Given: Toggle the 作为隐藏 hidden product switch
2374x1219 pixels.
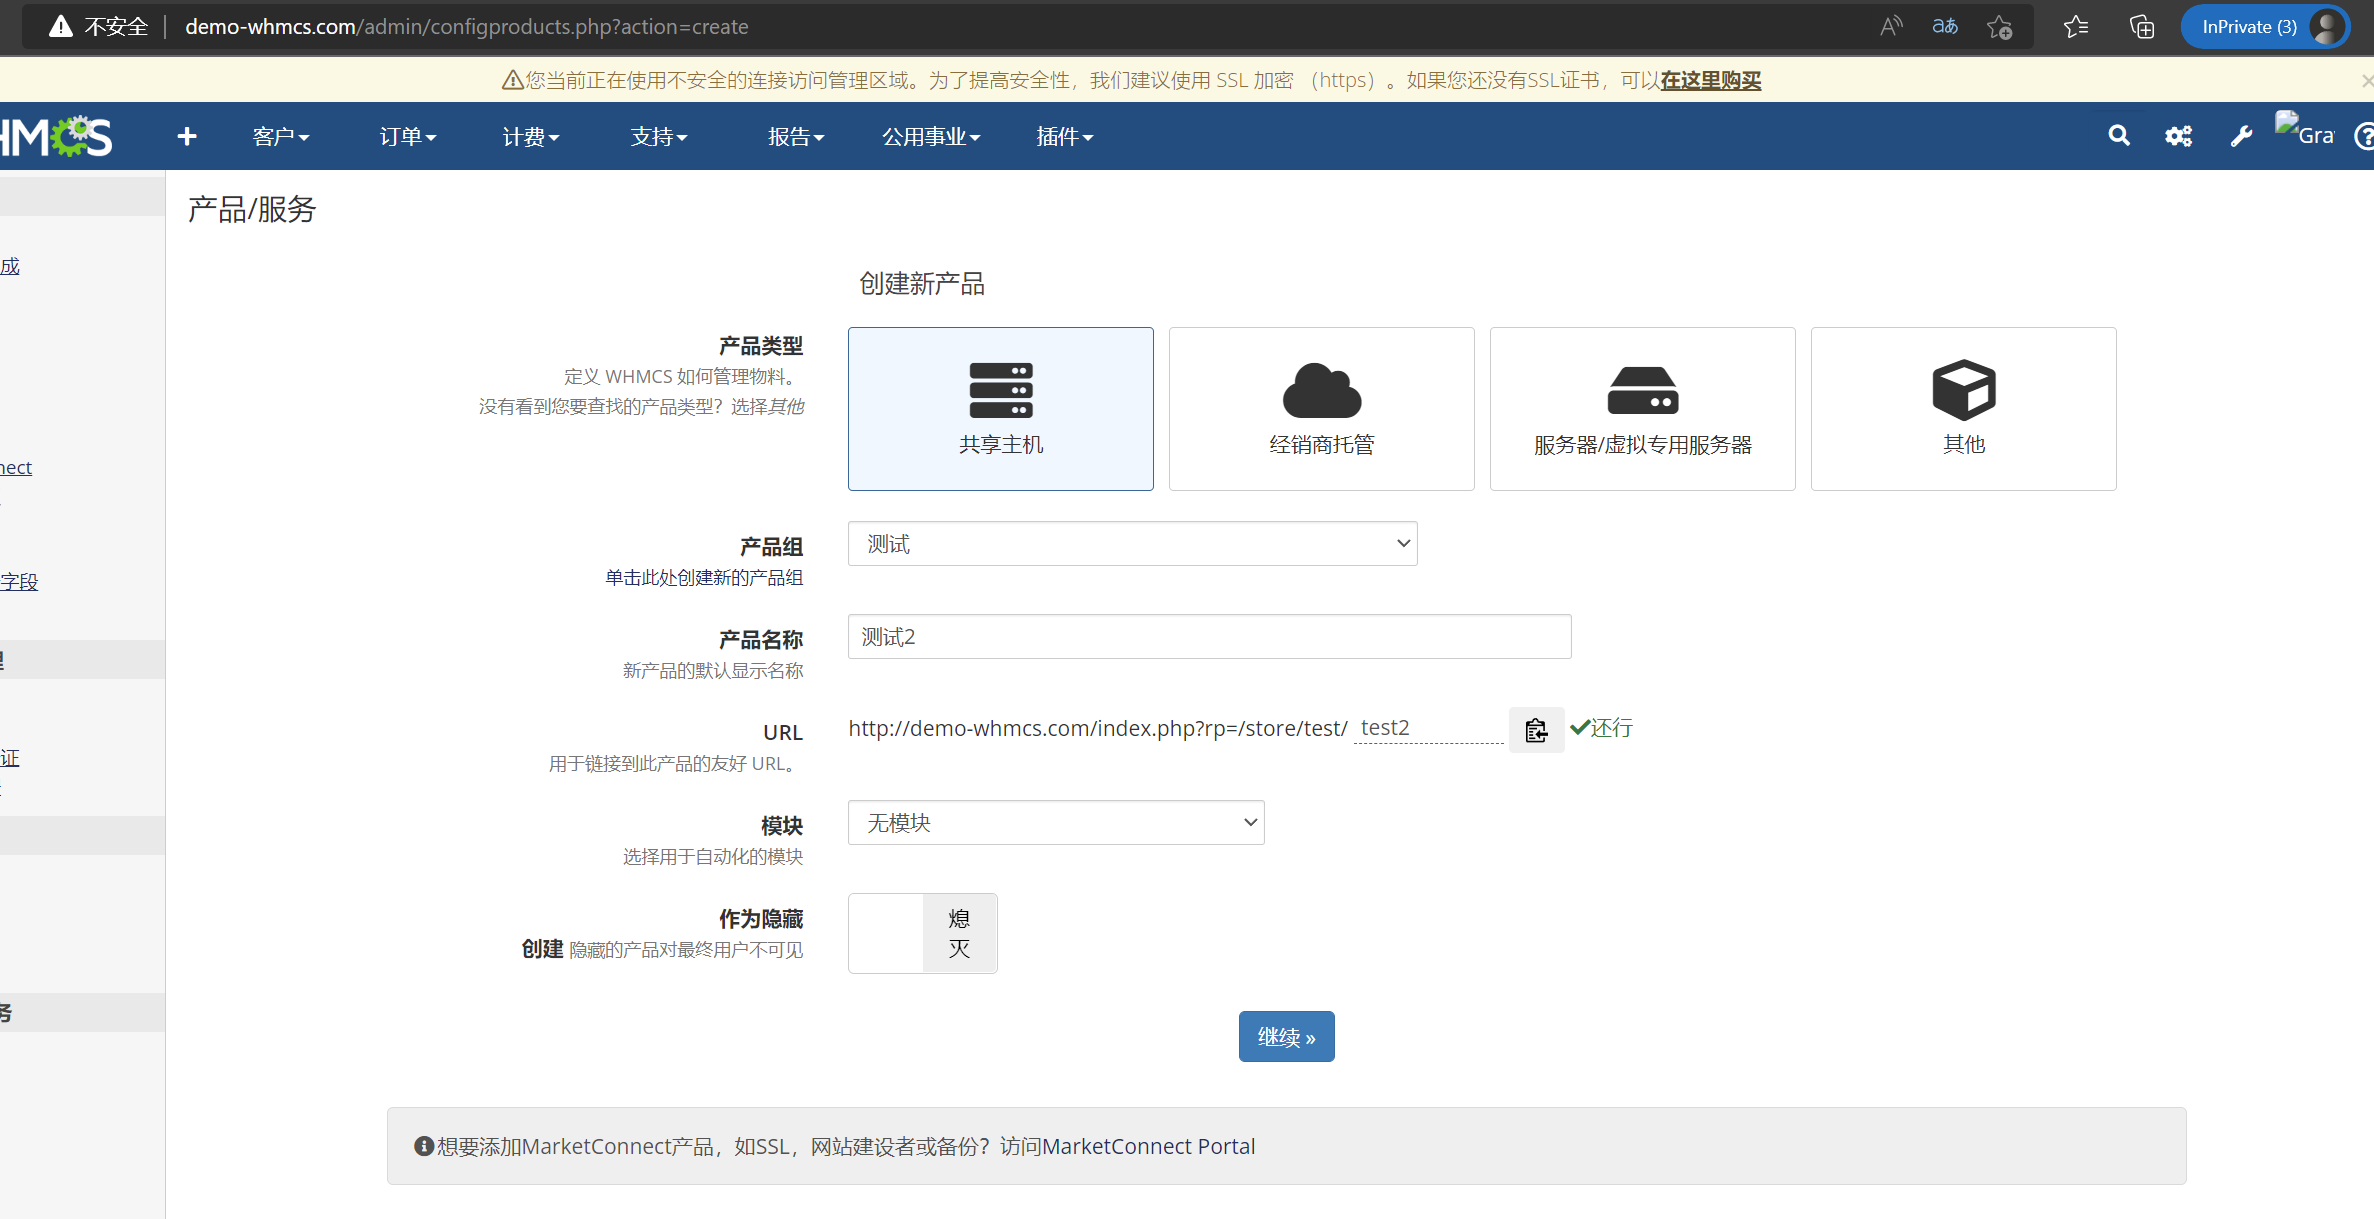Looking at the screenshot, I should click(921, 933).
